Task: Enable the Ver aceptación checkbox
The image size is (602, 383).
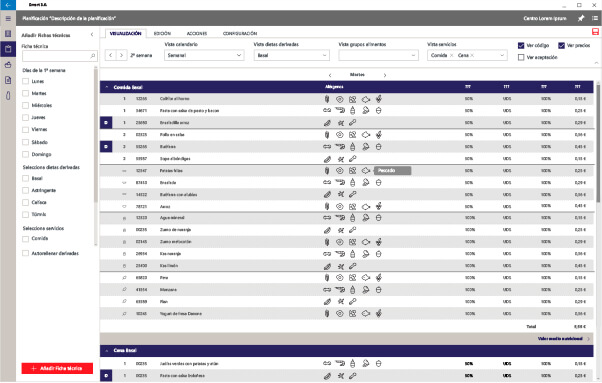Action: click(x=521, y=58)
